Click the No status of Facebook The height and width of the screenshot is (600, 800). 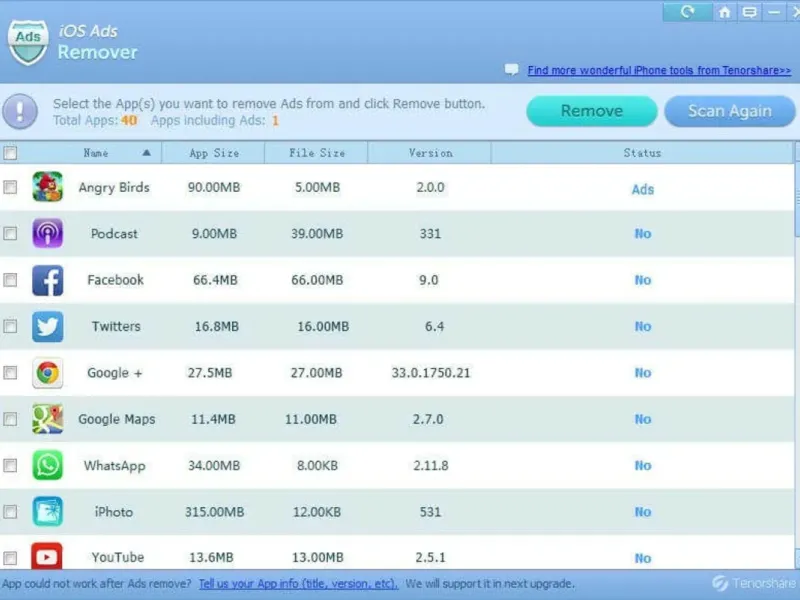coord(643,280)
